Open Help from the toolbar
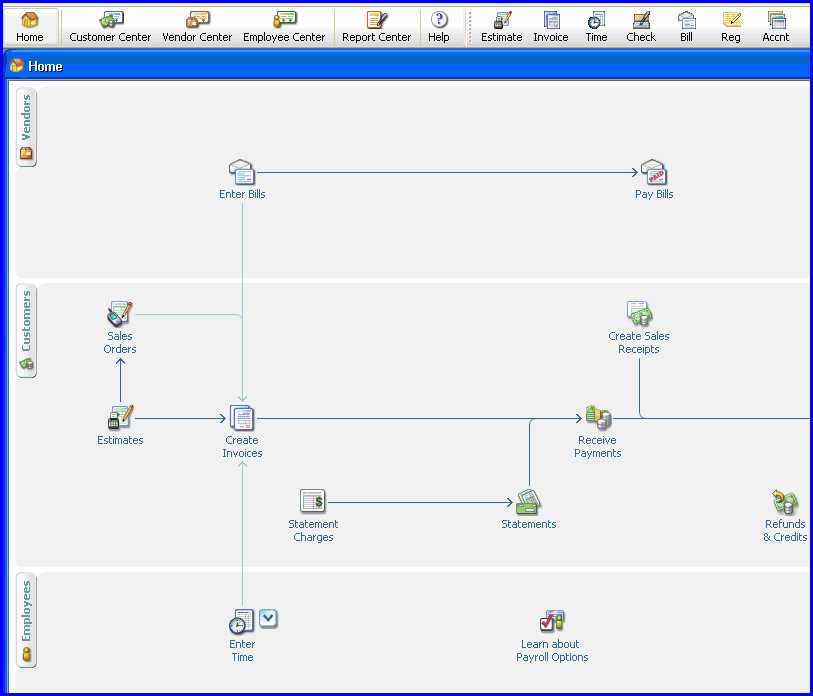This screenshot has height=696, width=813. coord(439,27)
